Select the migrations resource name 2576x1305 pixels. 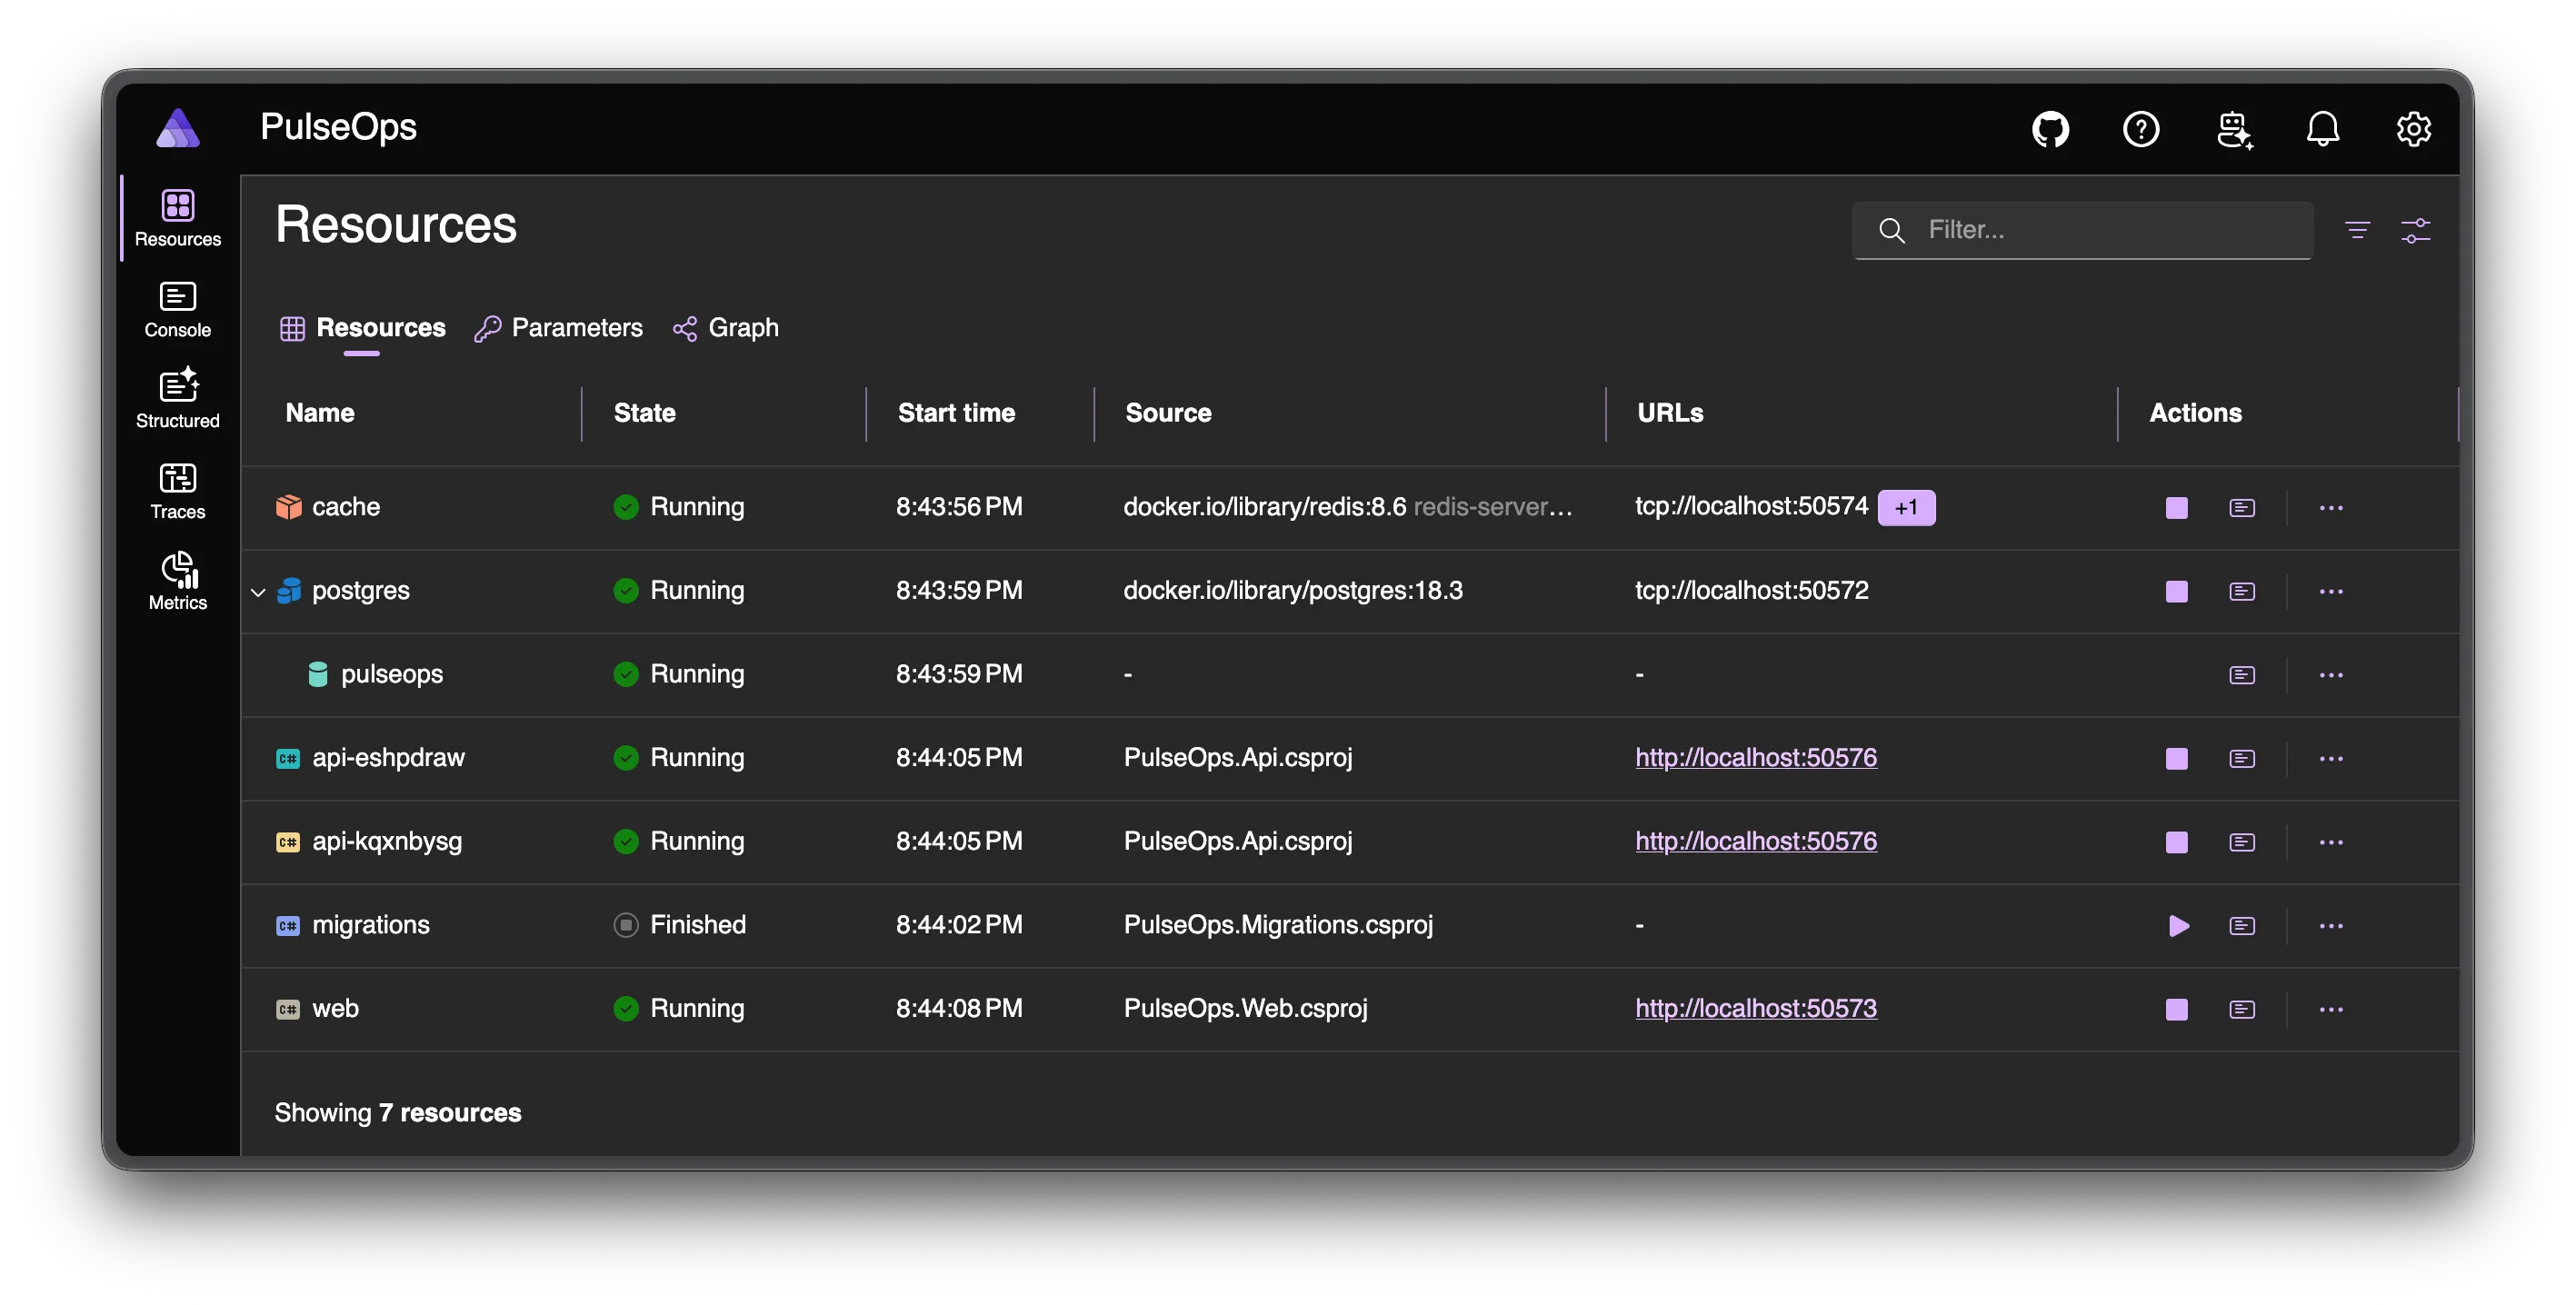click(x=371, y=925)
